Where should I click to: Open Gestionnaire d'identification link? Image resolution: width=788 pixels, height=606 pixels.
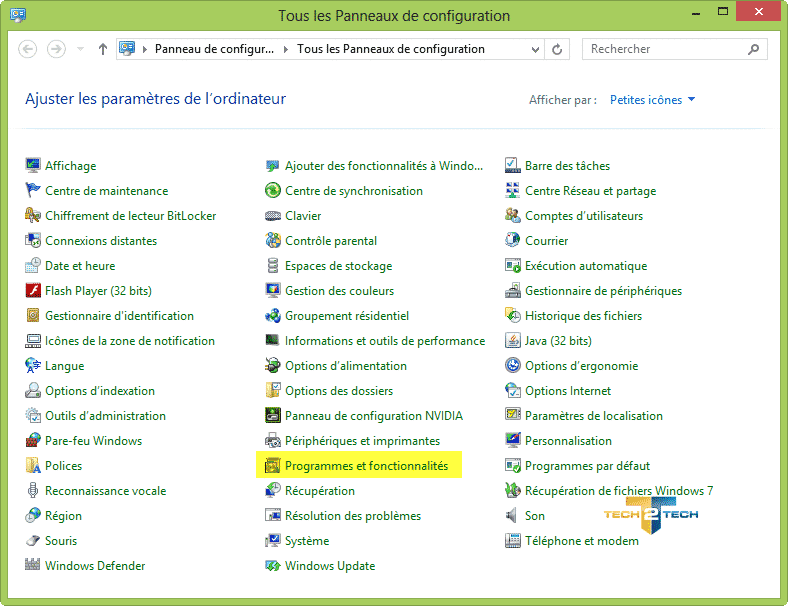click(x=120, y=316)
